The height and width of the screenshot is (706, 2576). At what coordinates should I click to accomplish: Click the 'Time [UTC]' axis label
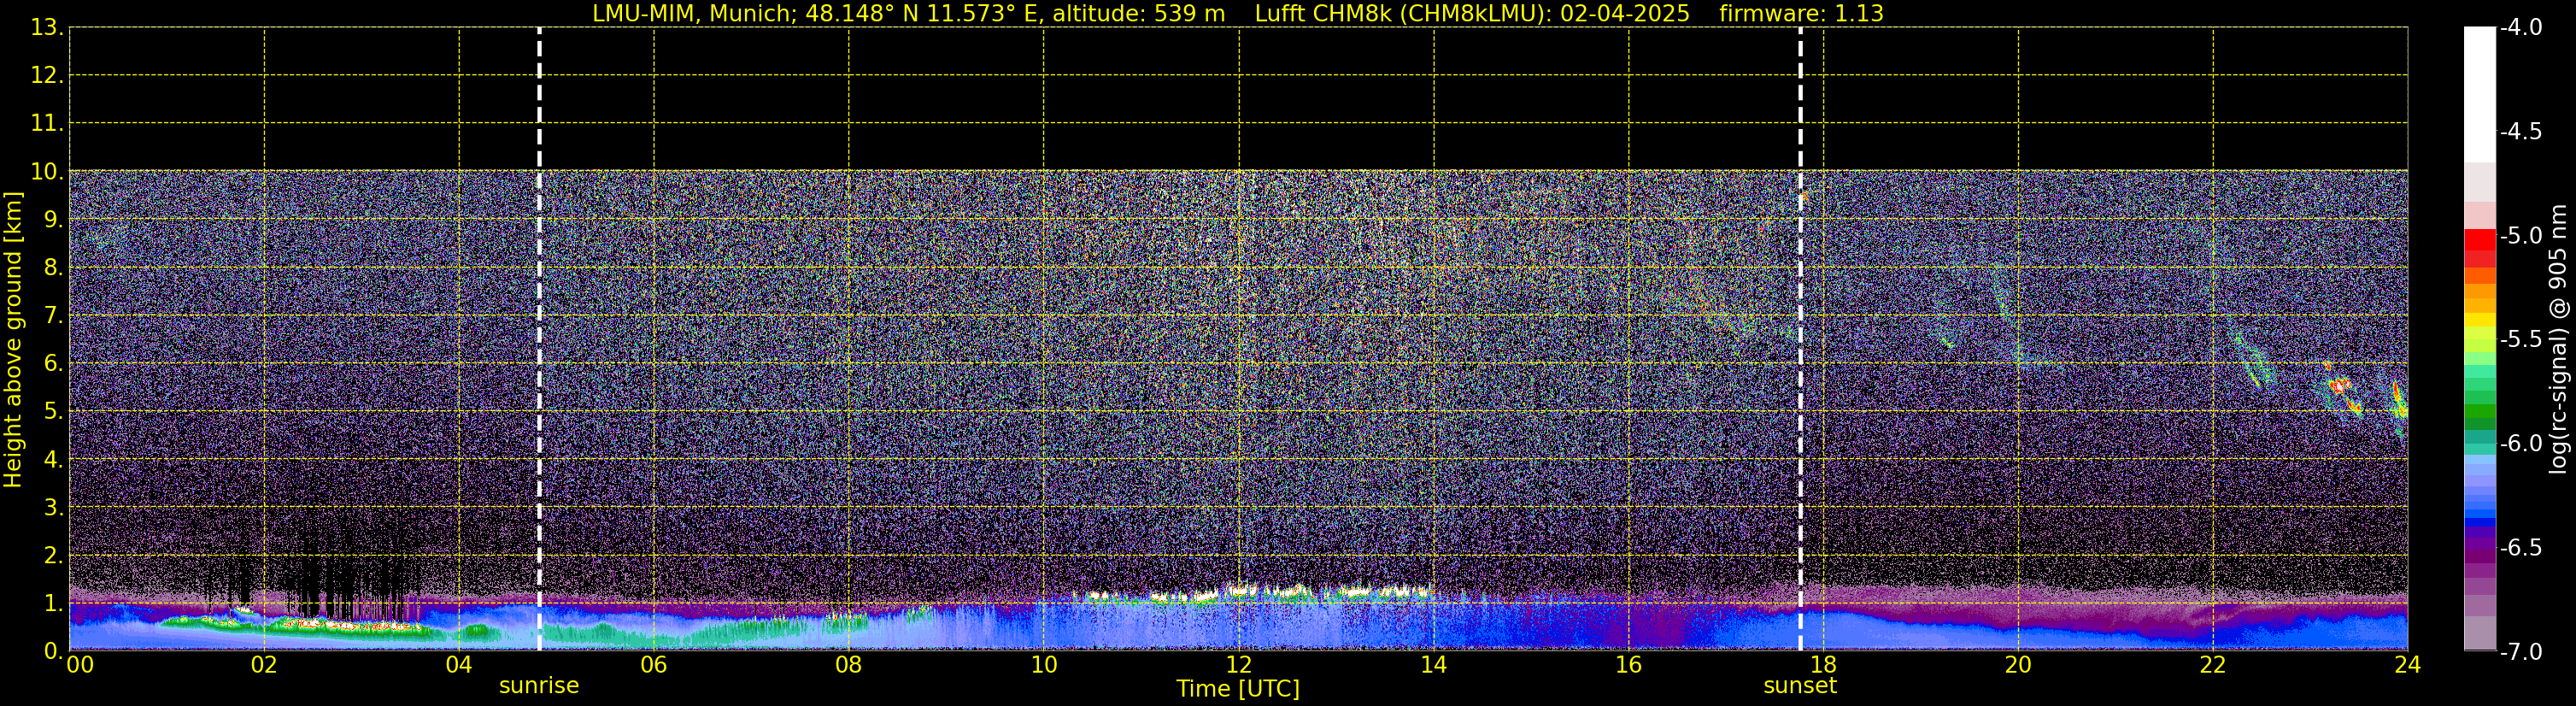(1238, 689)
